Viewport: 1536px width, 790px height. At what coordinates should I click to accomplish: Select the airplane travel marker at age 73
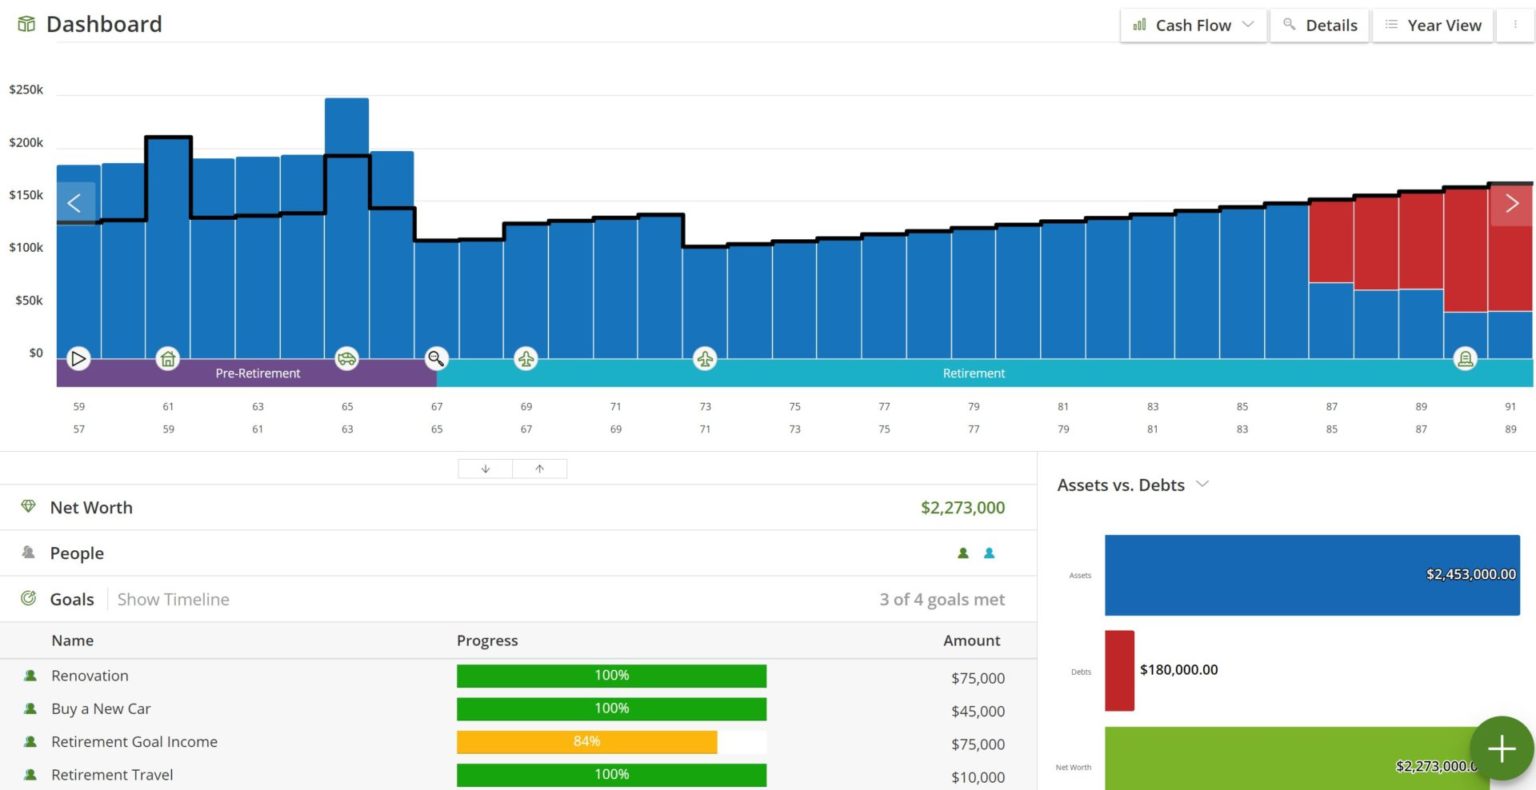705,358
